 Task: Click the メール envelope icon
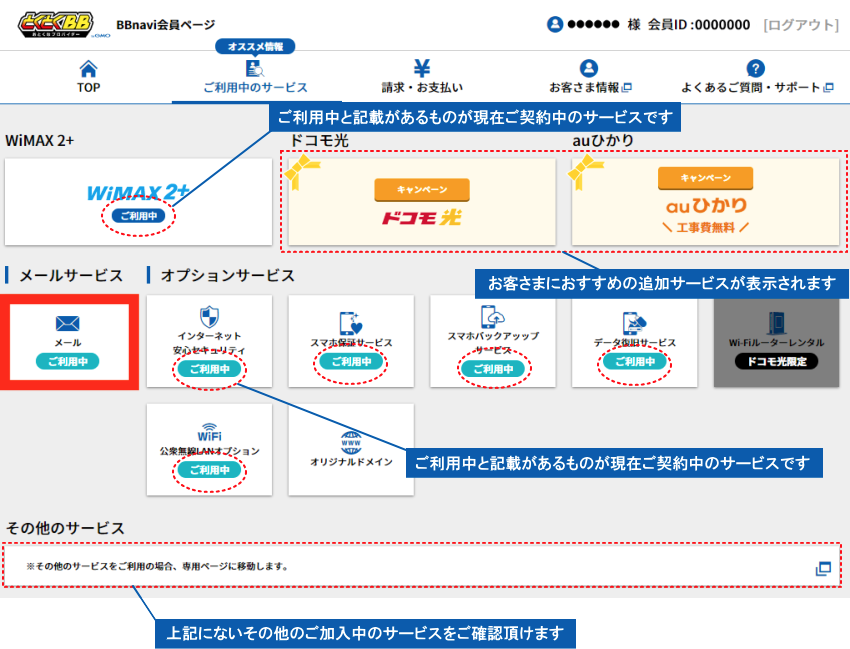tap(68, 324)
